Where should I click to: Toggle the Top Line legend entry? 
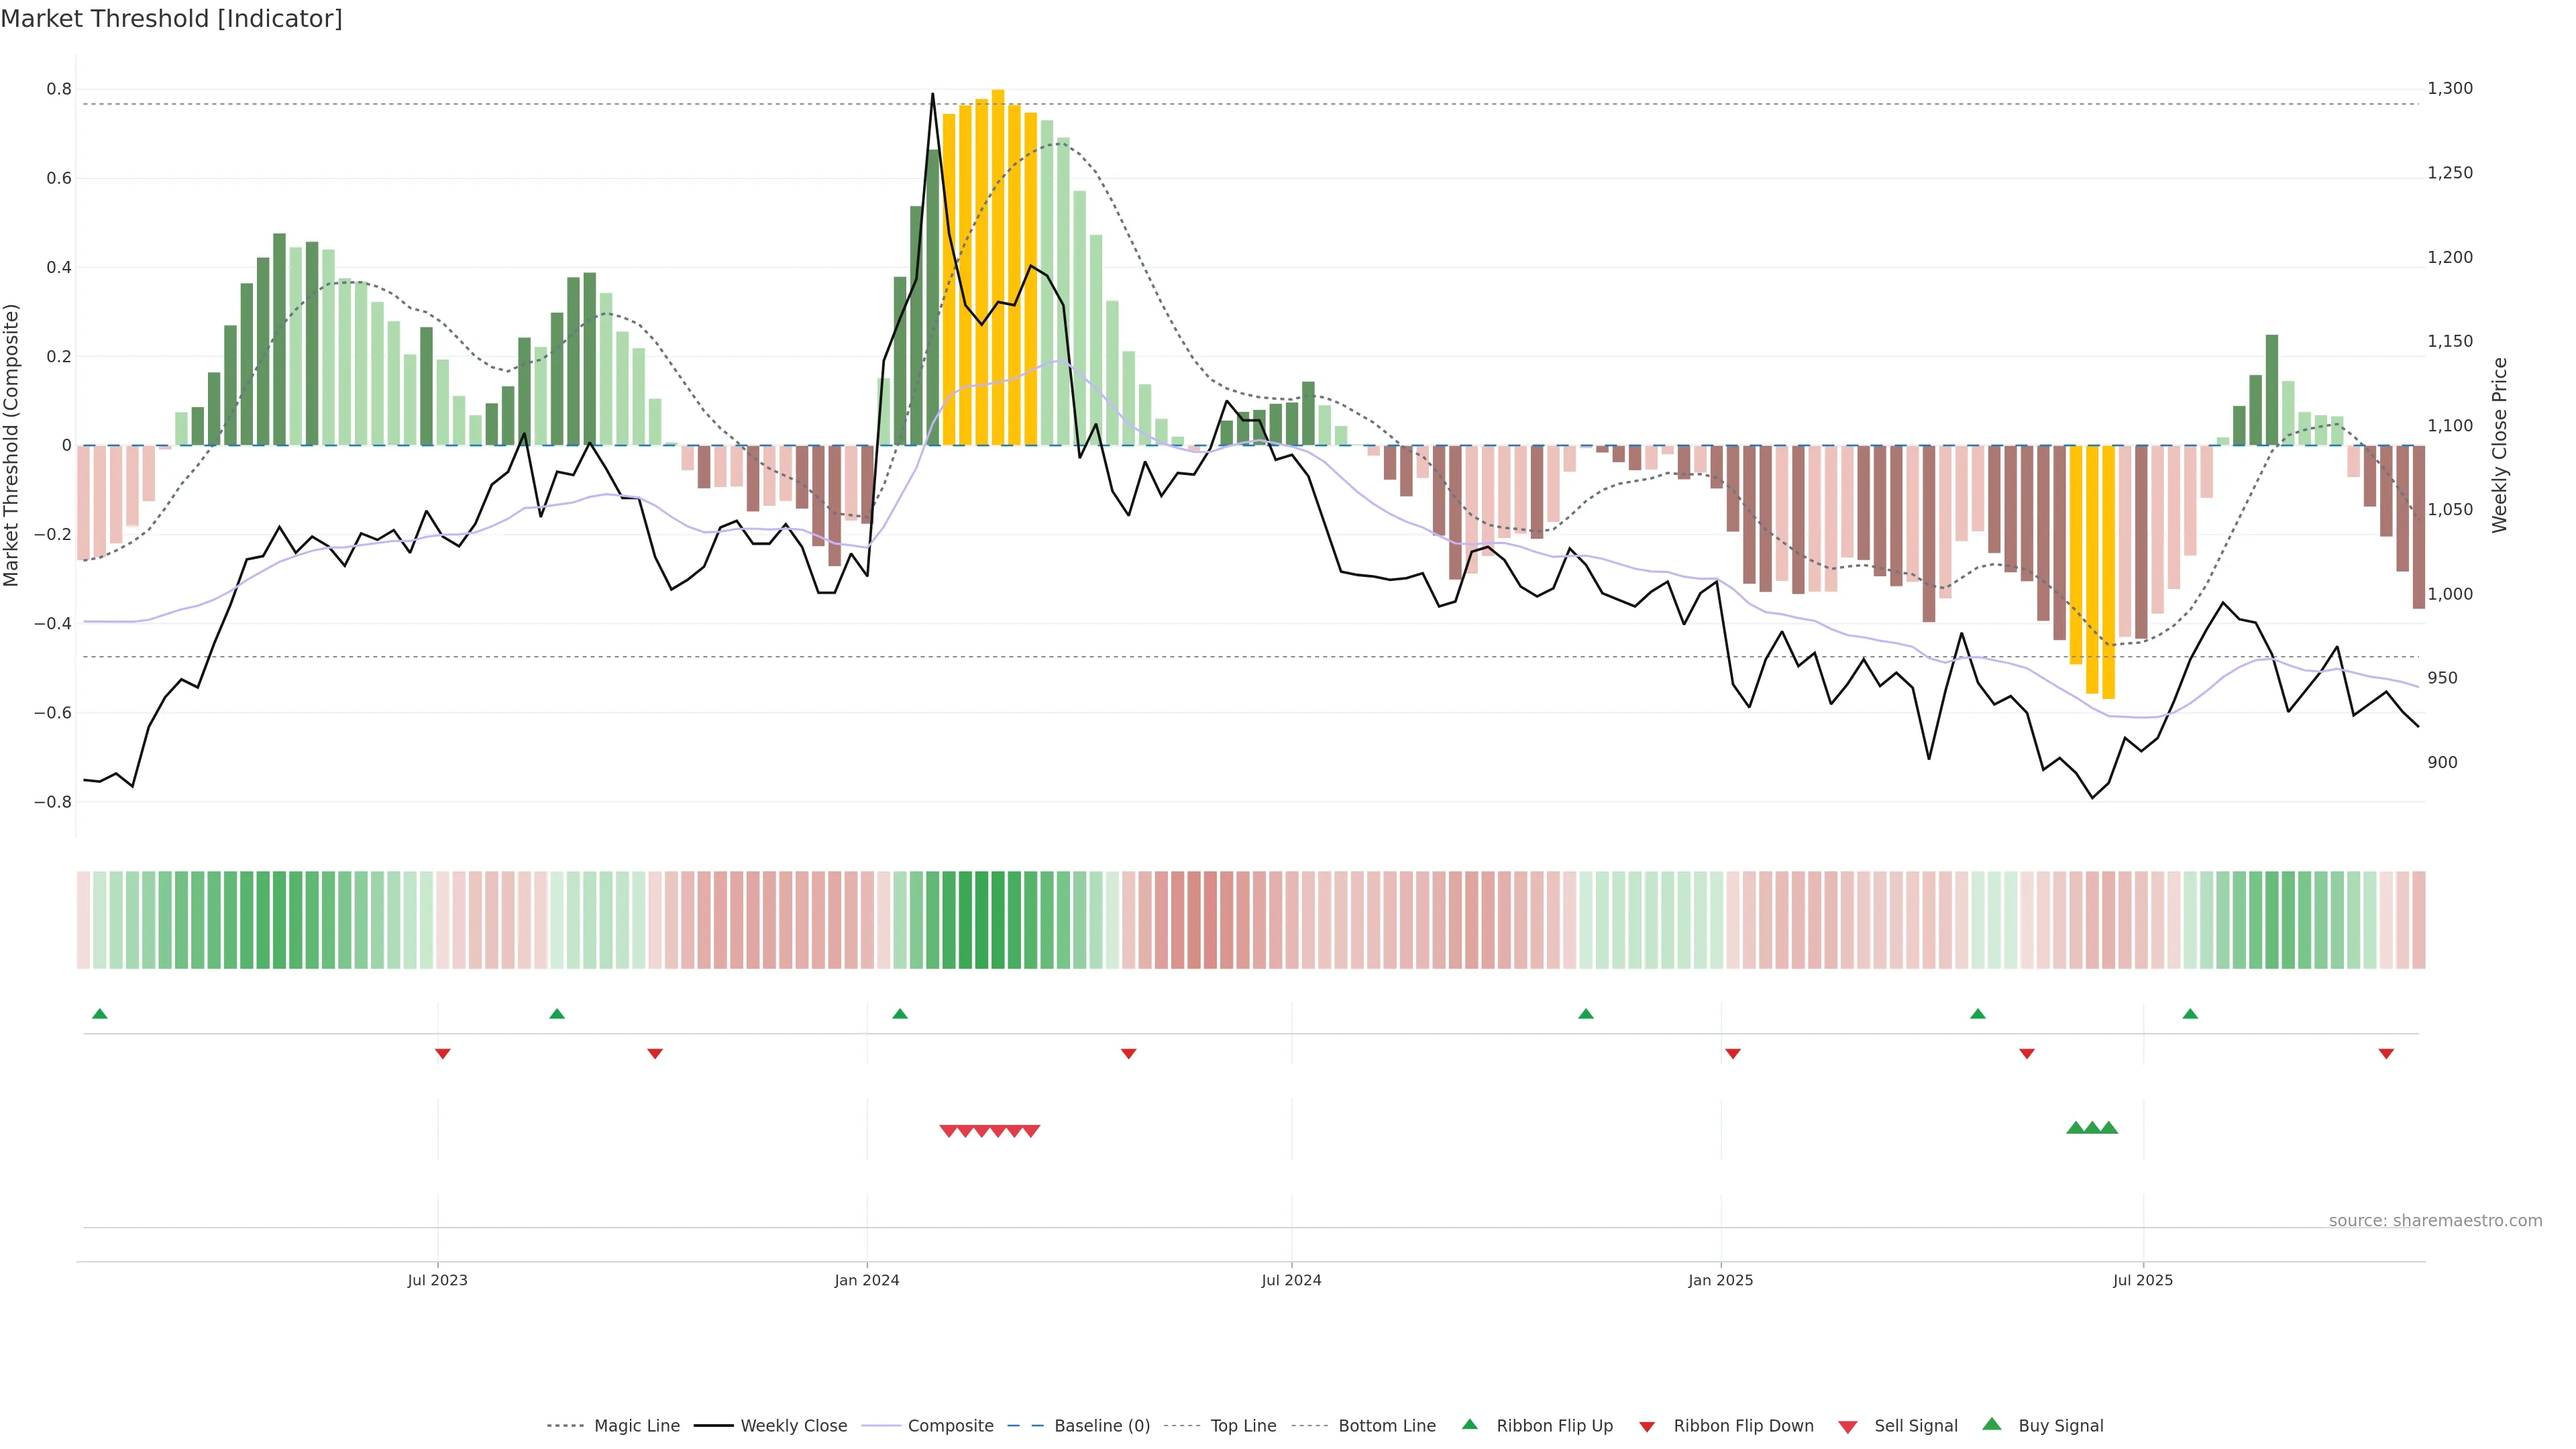coord(1243,1426)
